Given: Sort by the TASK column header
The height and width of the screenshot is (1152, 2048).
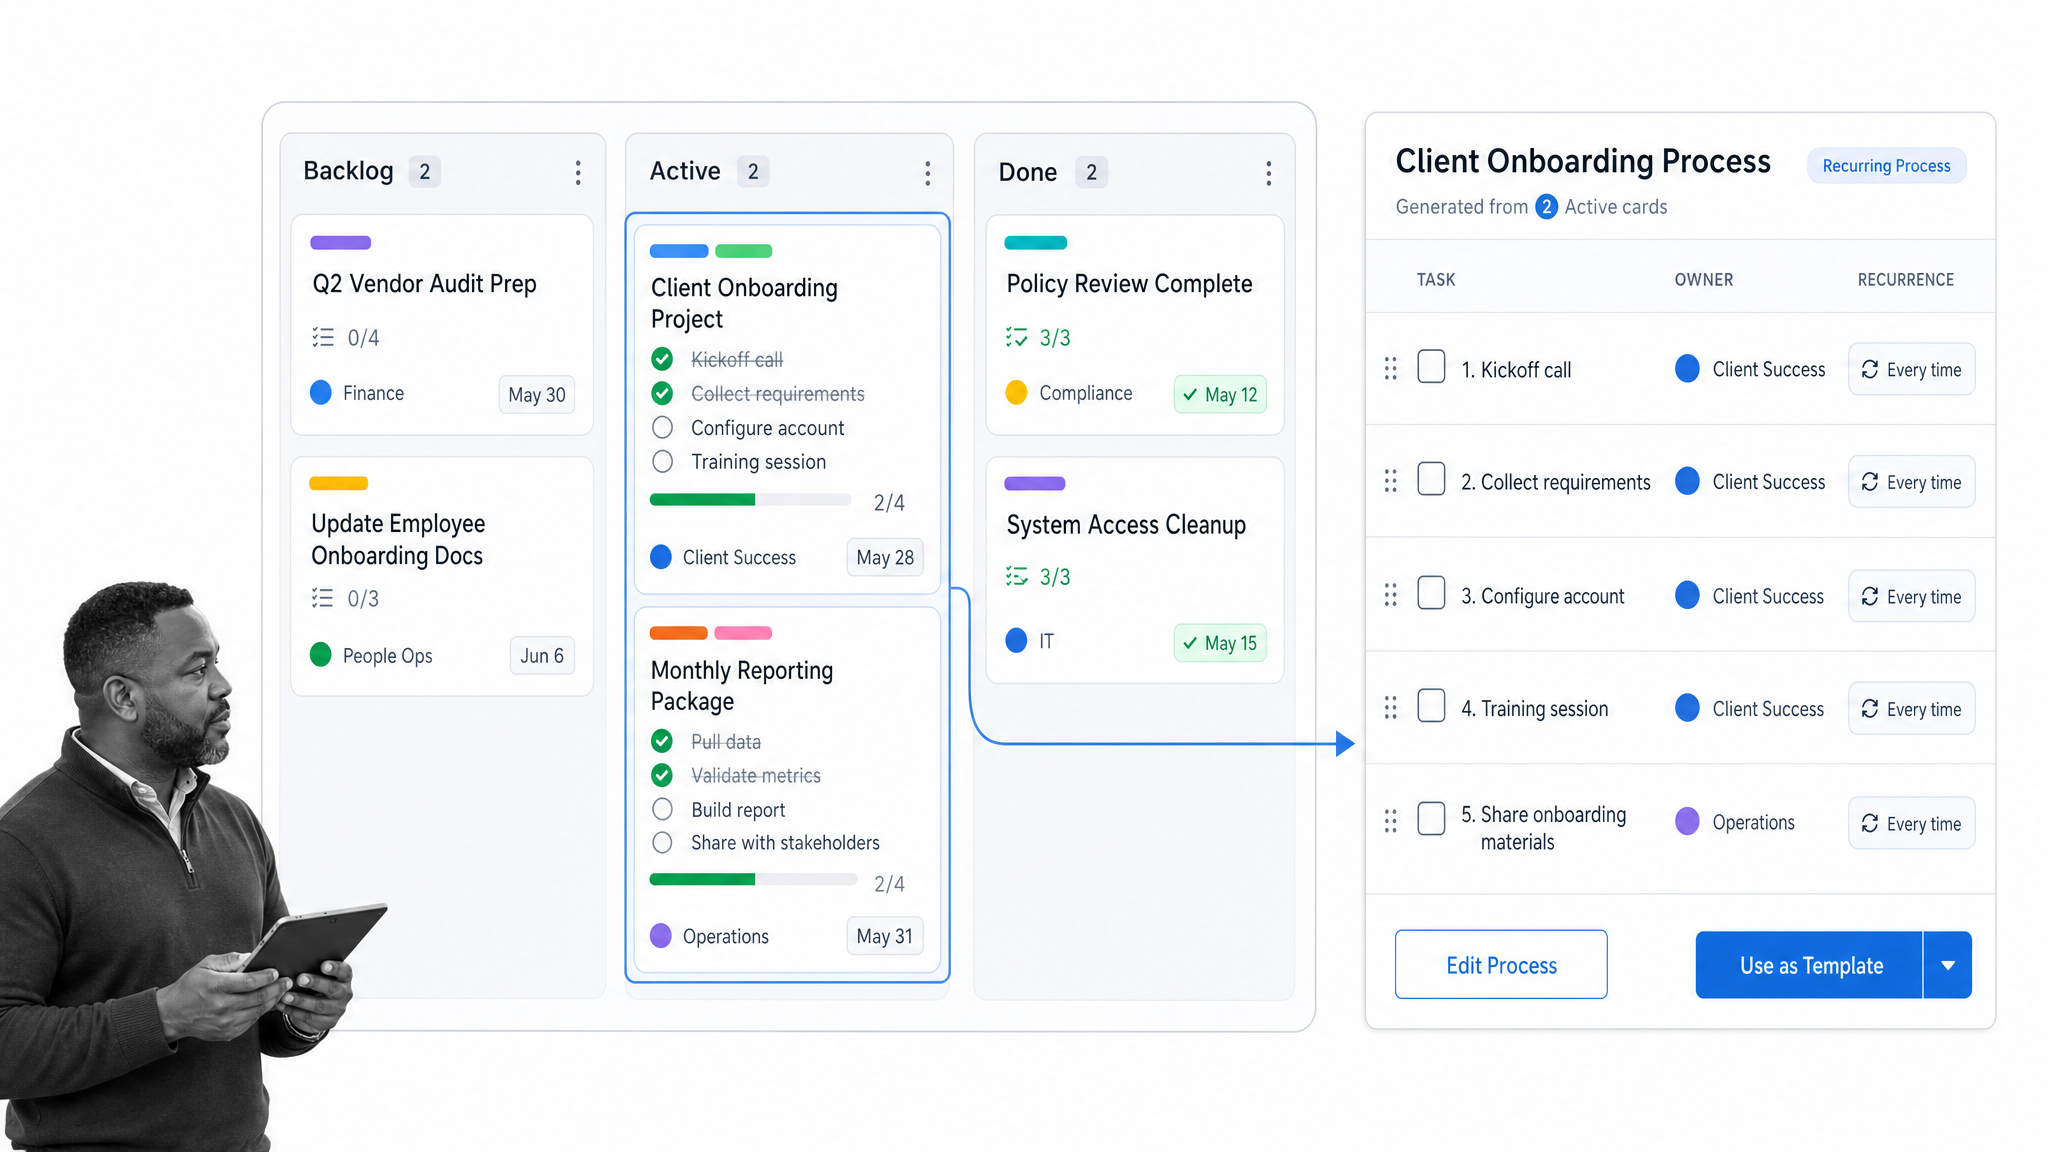Looking at the screenshot, I should point(1436,280).
